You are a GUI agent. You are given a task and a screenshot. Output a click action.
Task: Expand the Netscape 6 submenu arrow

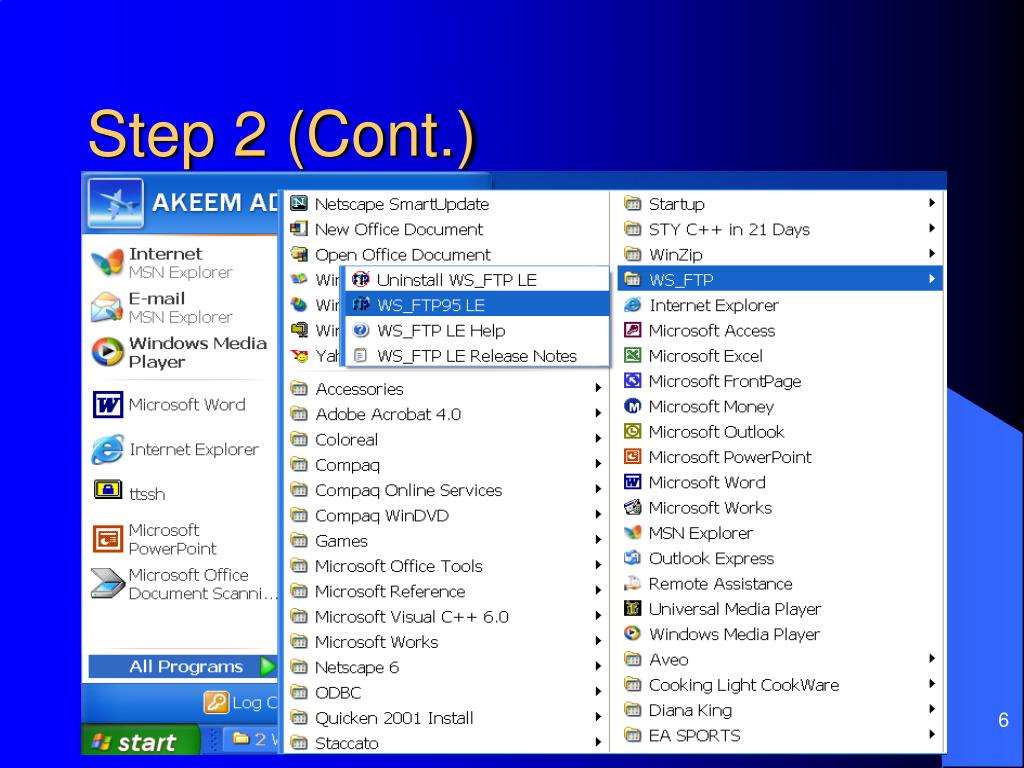pyautogui.click(x=598, y=666)
